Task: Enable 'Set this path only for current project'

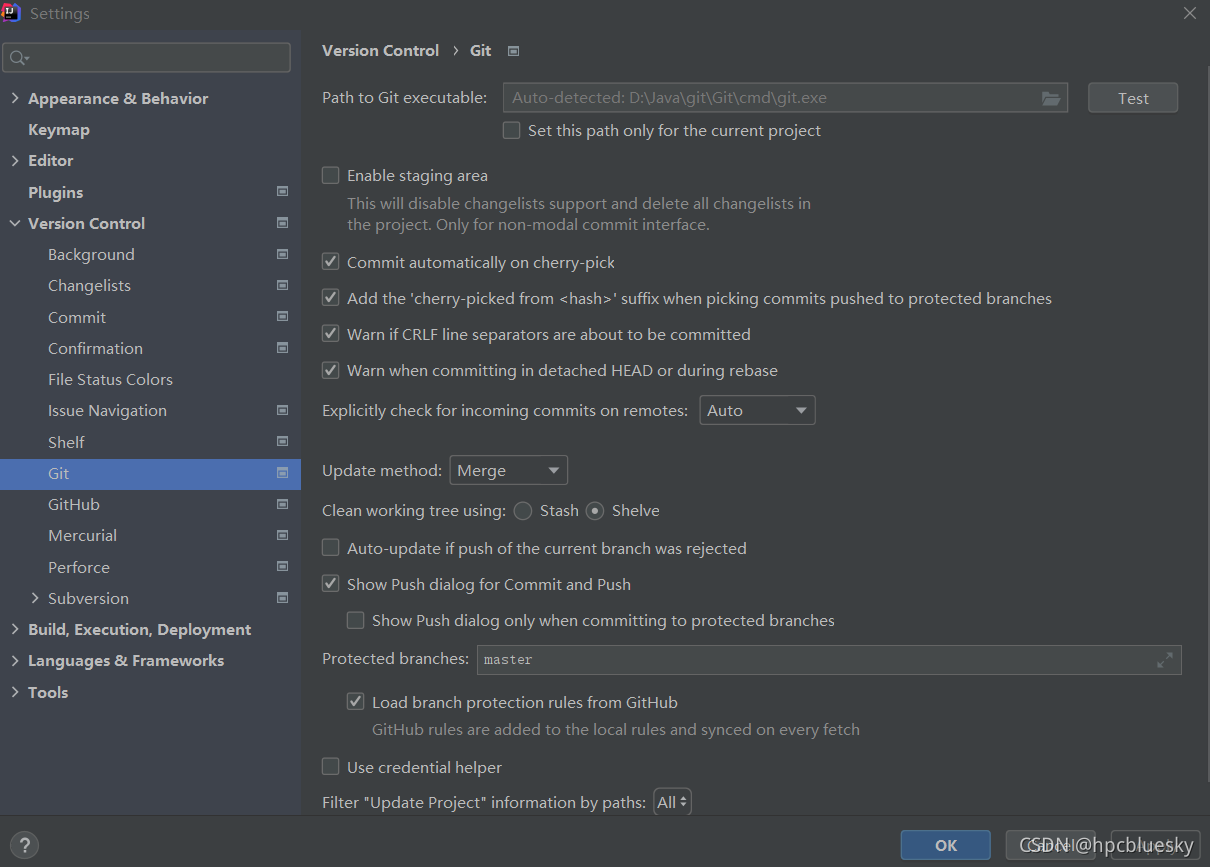Action: 511,130
